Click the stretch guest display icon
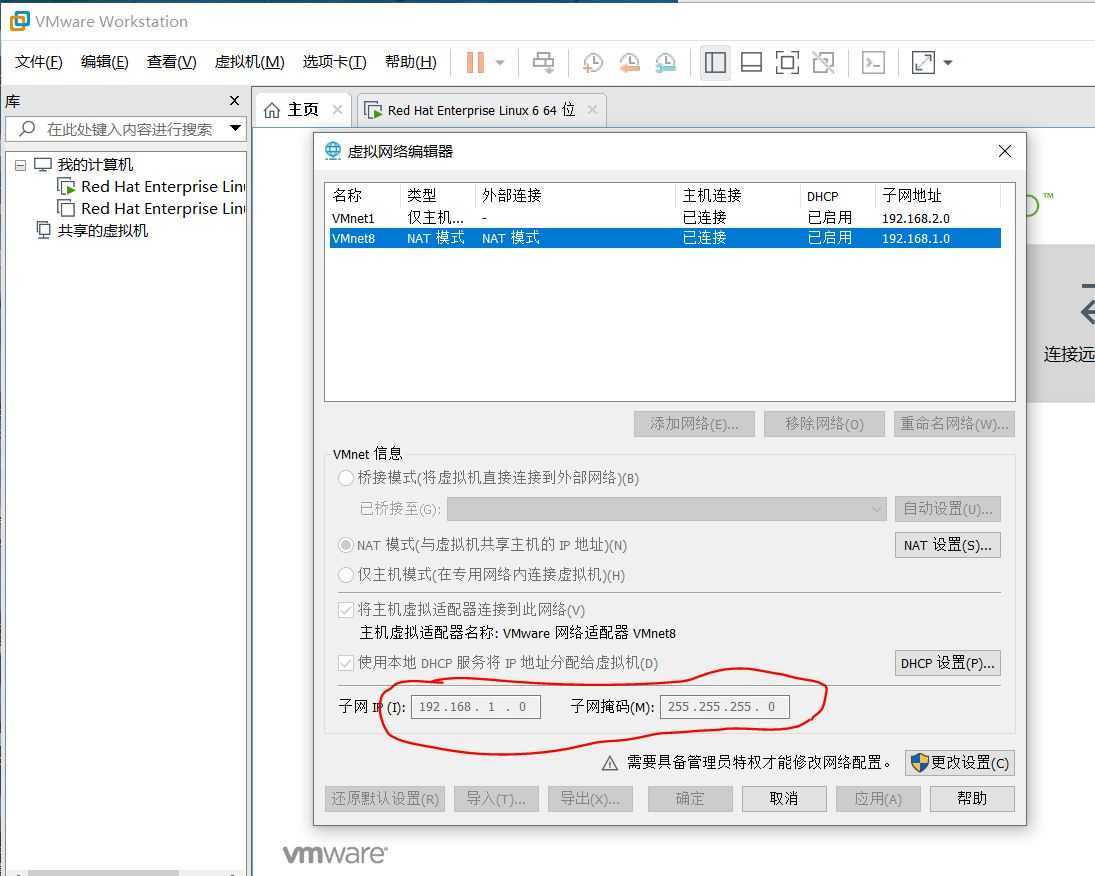 pos(923,62)
